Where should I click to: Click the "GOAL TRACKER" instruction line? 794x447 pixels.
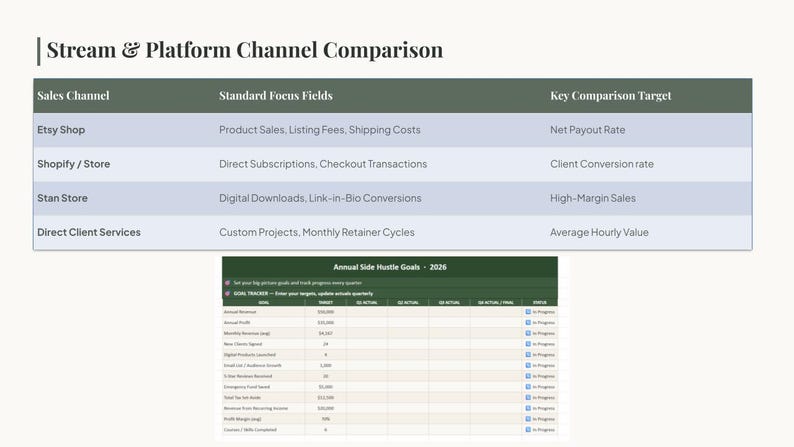[303, 294]
